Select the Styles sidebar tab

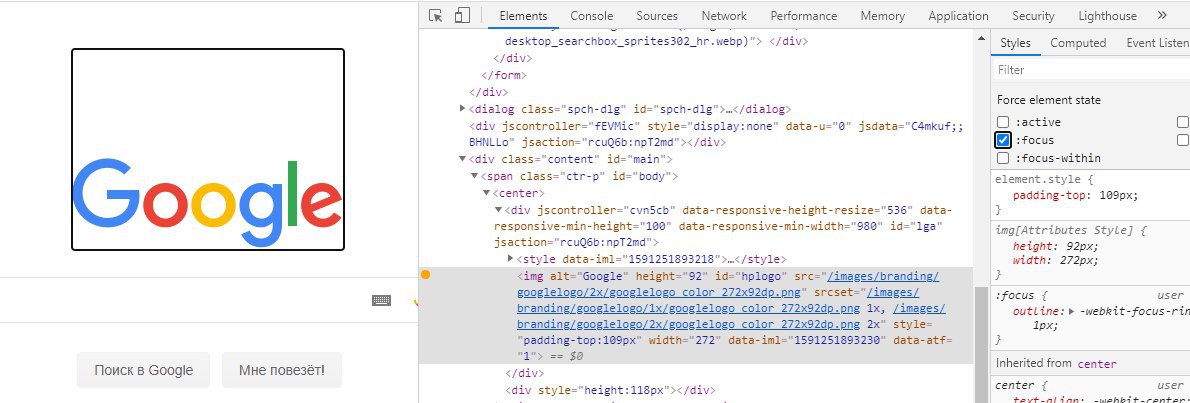1015,43
